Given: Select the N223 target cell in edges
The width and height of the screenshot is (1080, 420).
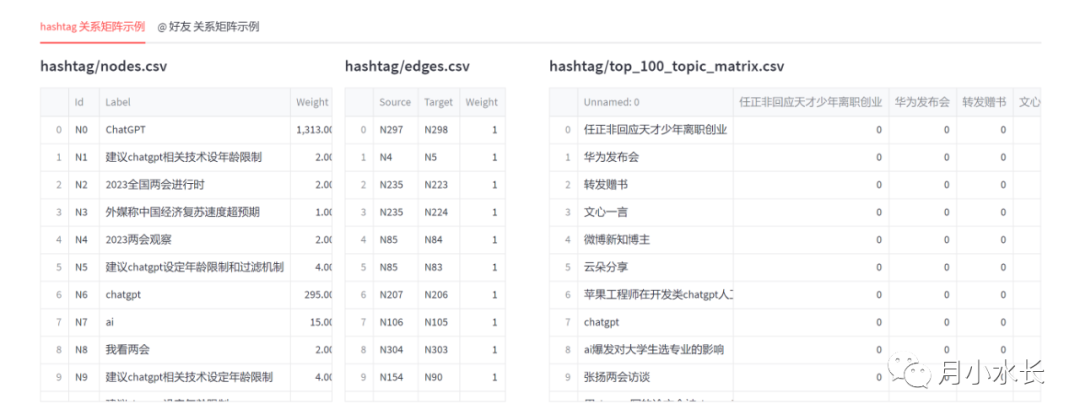Looking at the screenshot, I should (x=439, y=185).
